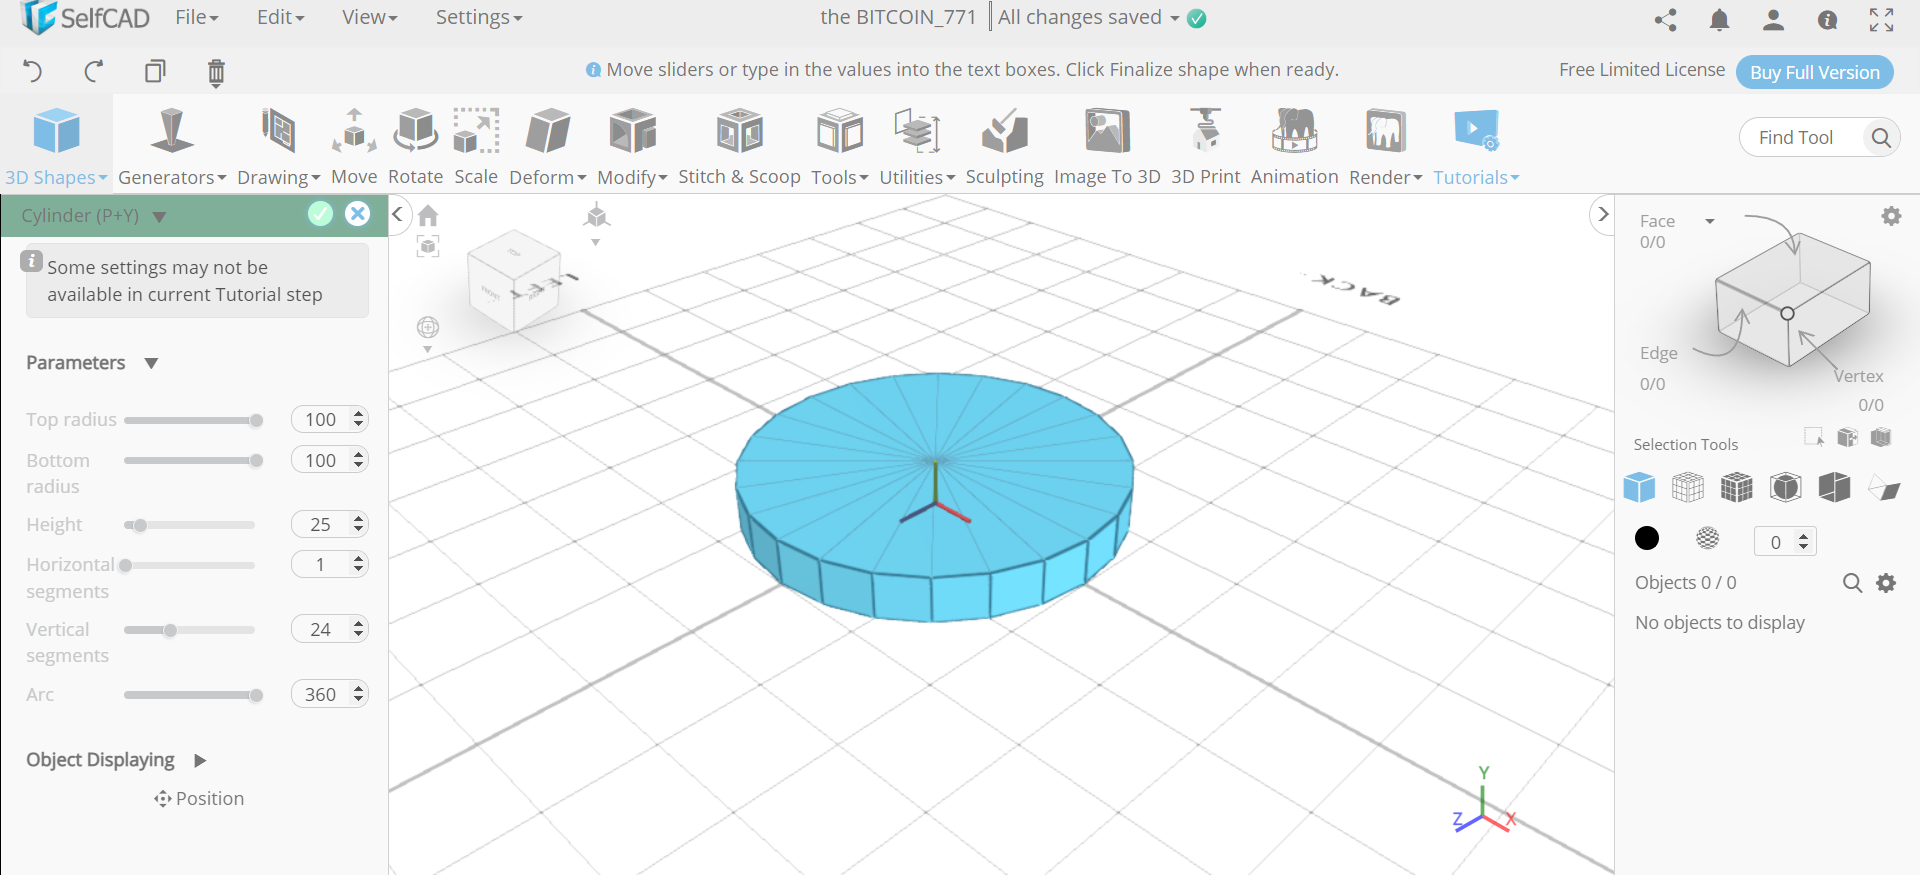
Task: Click the share icon
Action: (x=1665, y=19)
